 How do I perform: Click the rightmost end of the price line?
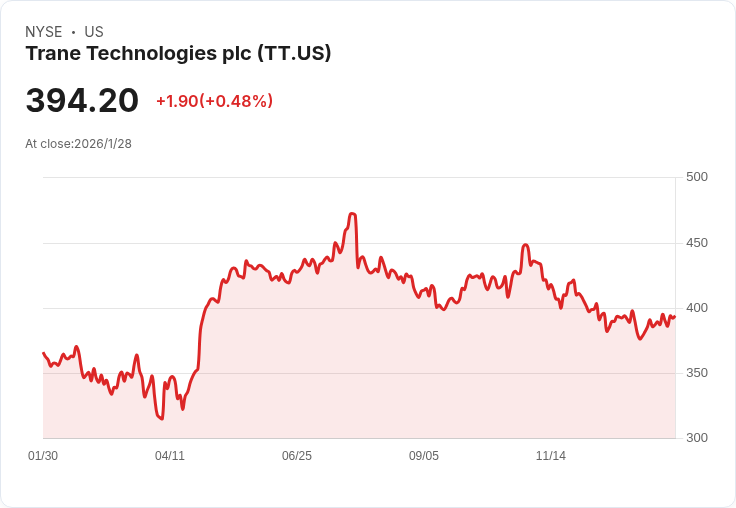[x=675, y=317]
